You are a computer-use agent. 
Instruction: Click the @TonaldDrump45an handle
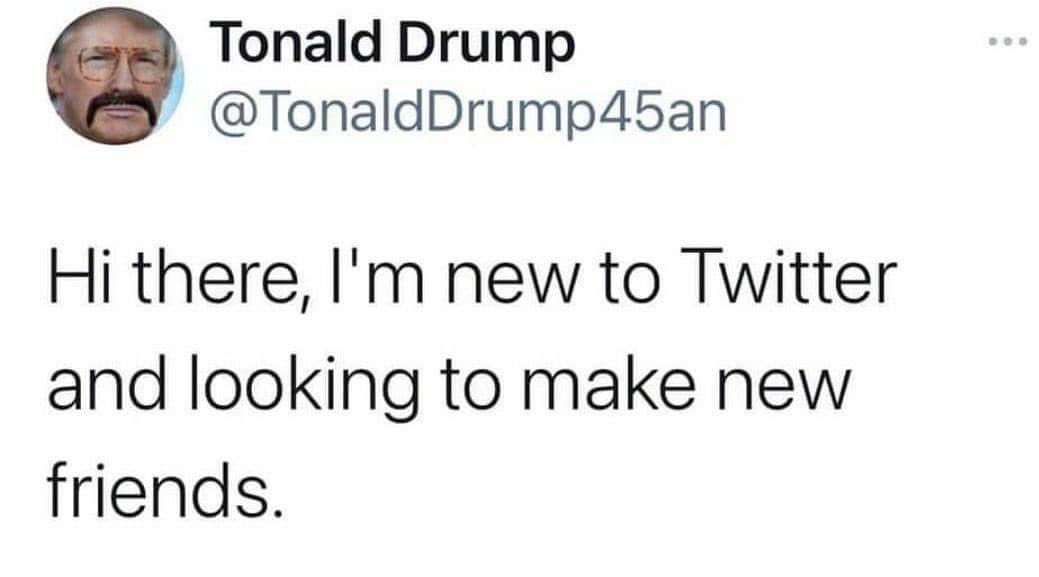[468, 113]
